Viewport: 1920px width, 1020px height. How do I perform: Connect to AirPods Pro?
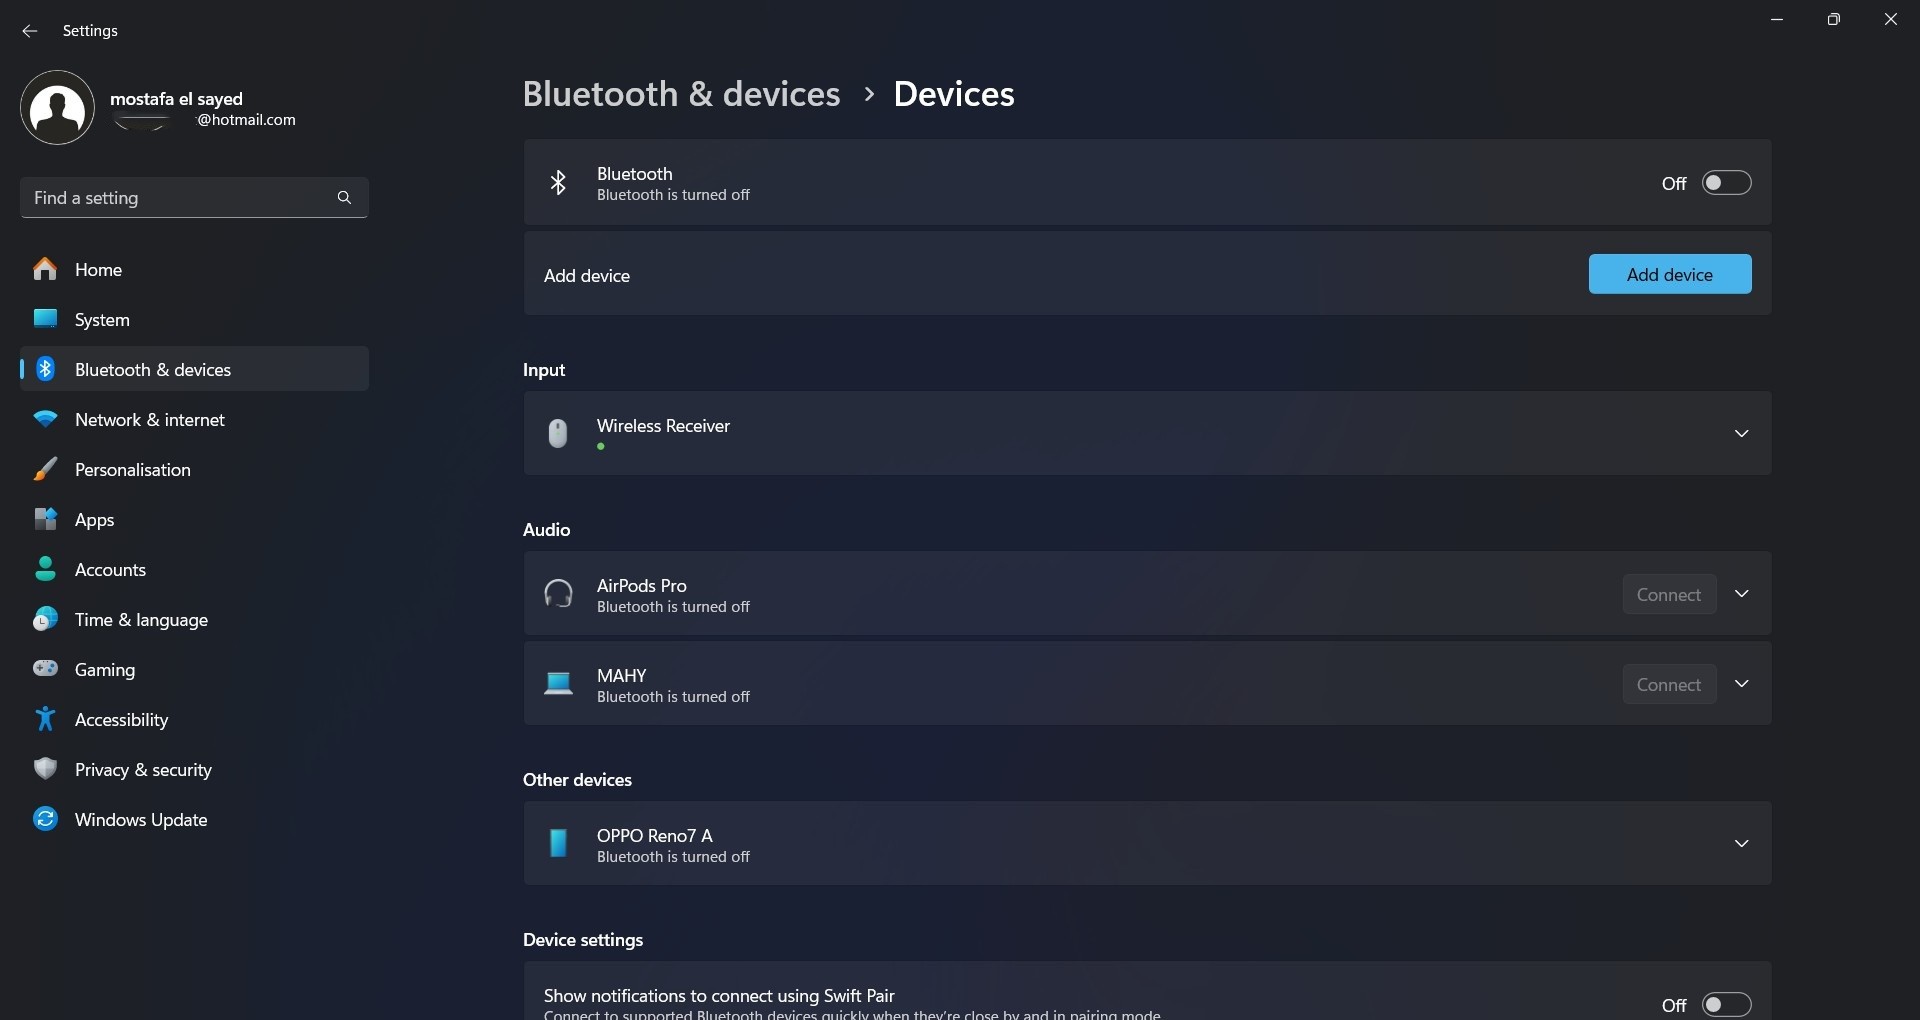[x=1669, y=593]
